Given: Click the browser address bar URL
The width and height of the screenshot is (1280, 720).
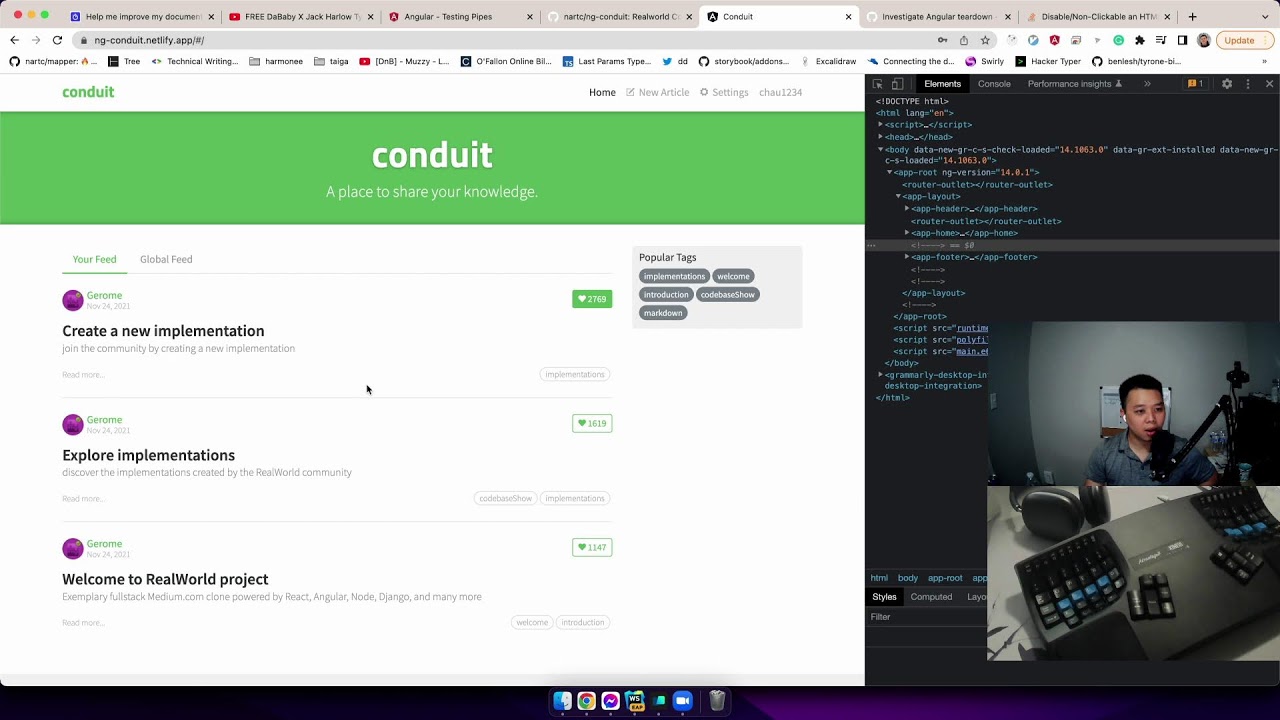Looking at the screenshot, I should (x=149, y=40).
